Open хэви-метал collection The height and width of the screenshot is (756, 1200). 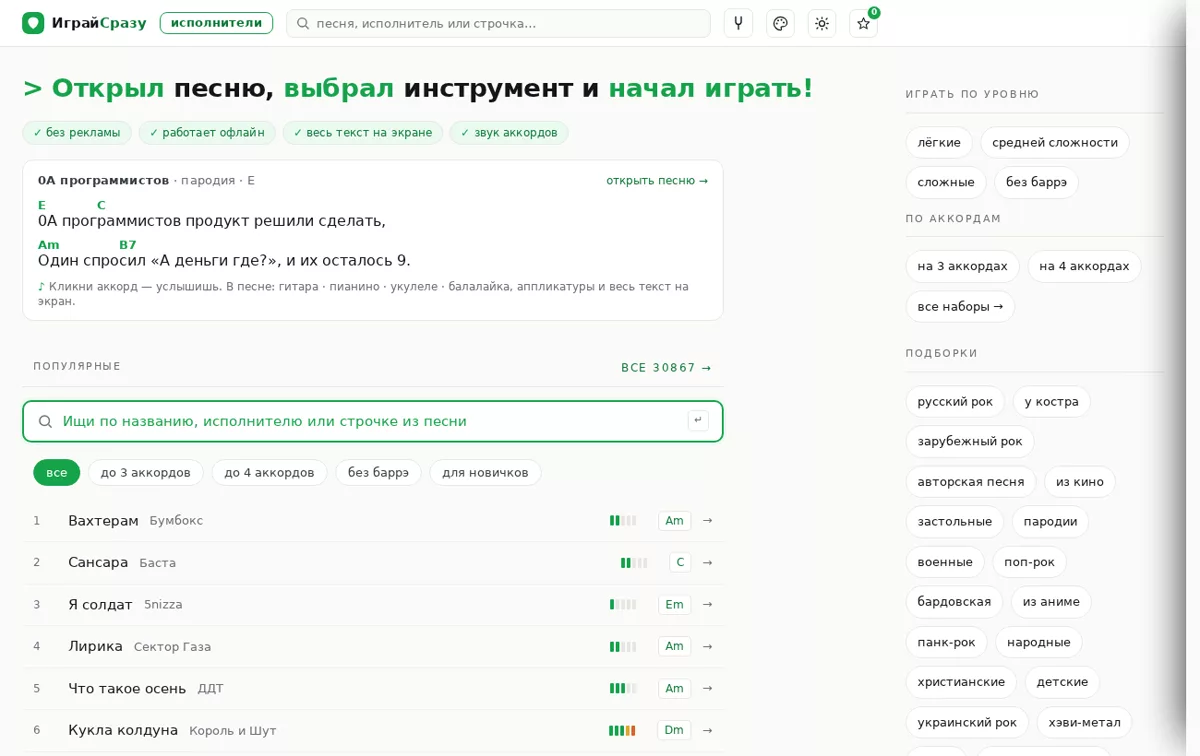[1084, 722]
